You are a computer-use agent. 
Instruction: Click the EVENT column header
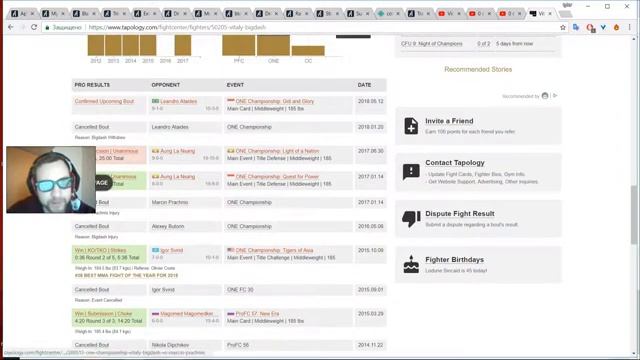(x=235, y=85)
